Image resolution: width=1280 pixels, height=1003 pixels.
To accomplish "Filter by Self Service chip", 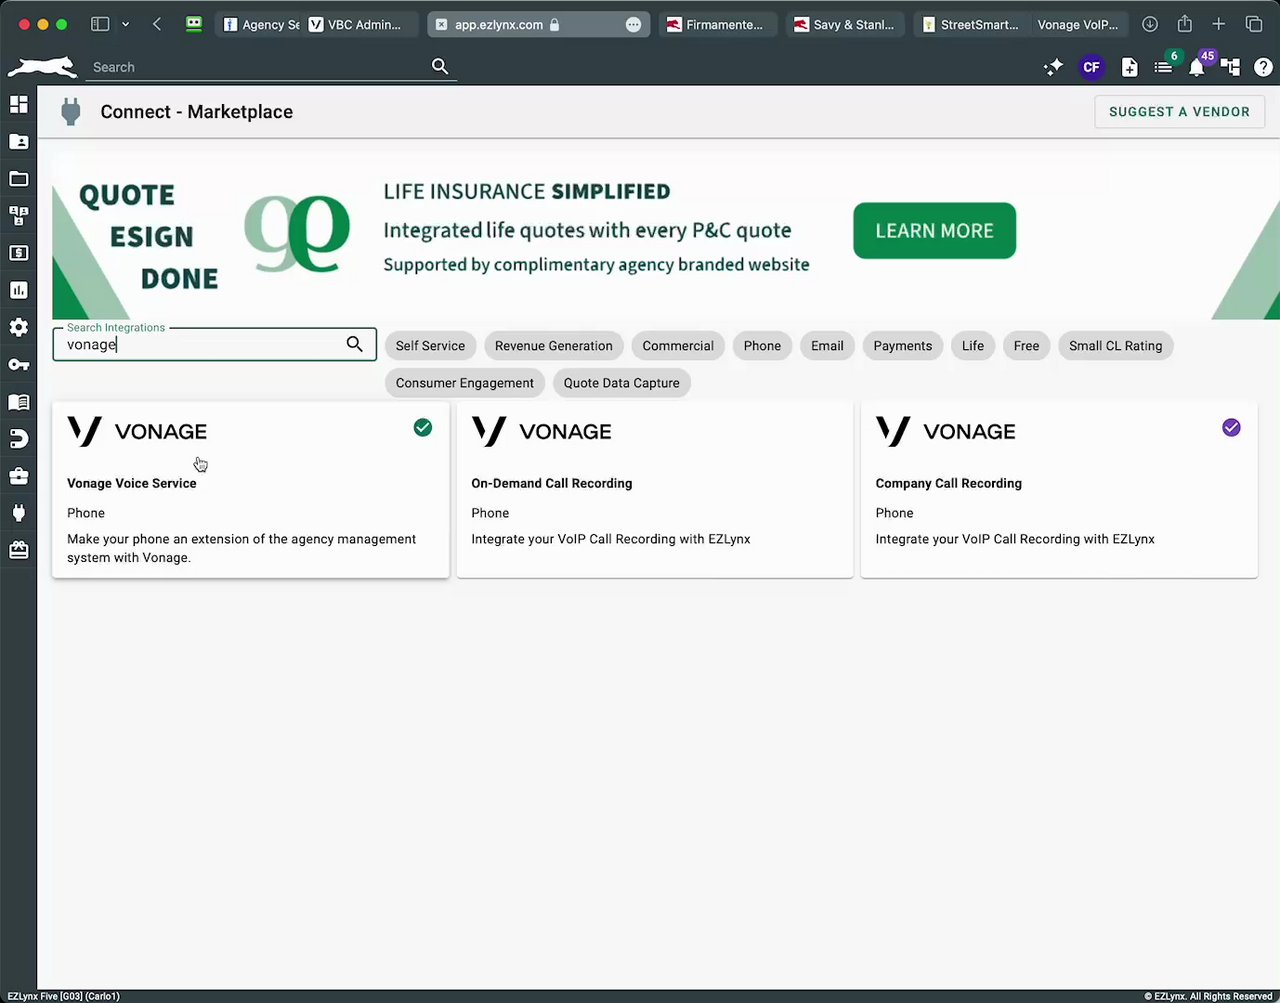I will pos(430,346).
